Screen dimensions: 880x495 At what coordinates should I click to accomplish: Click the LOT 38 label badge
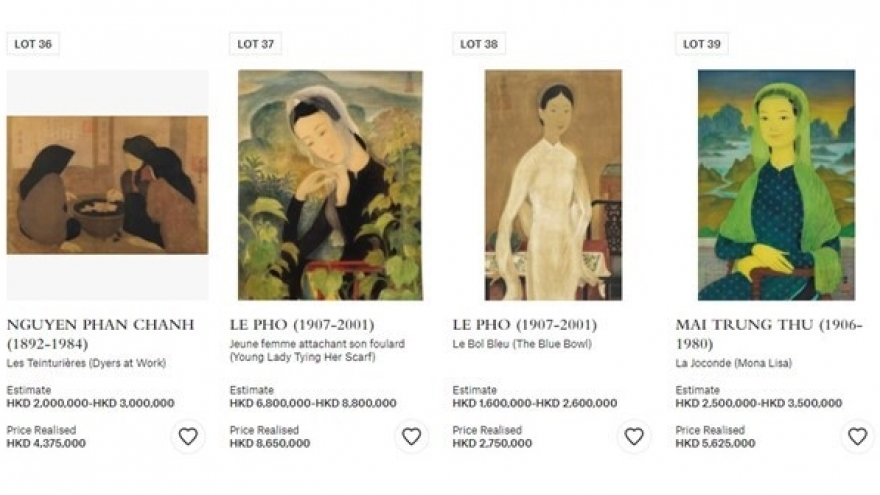tap(478, 44)
